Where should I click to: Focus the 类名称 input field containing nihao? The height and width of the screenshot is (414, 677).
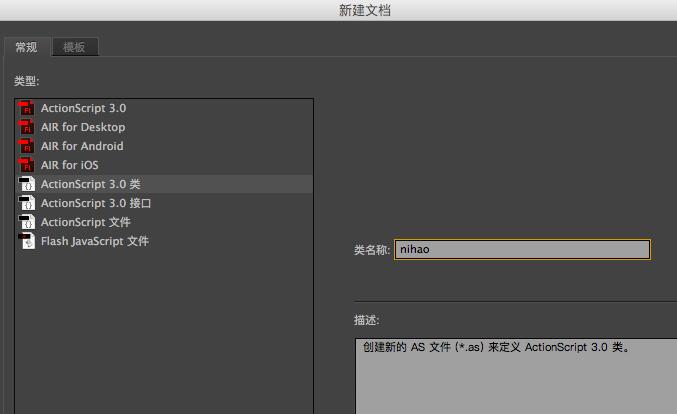pos(522,249)
